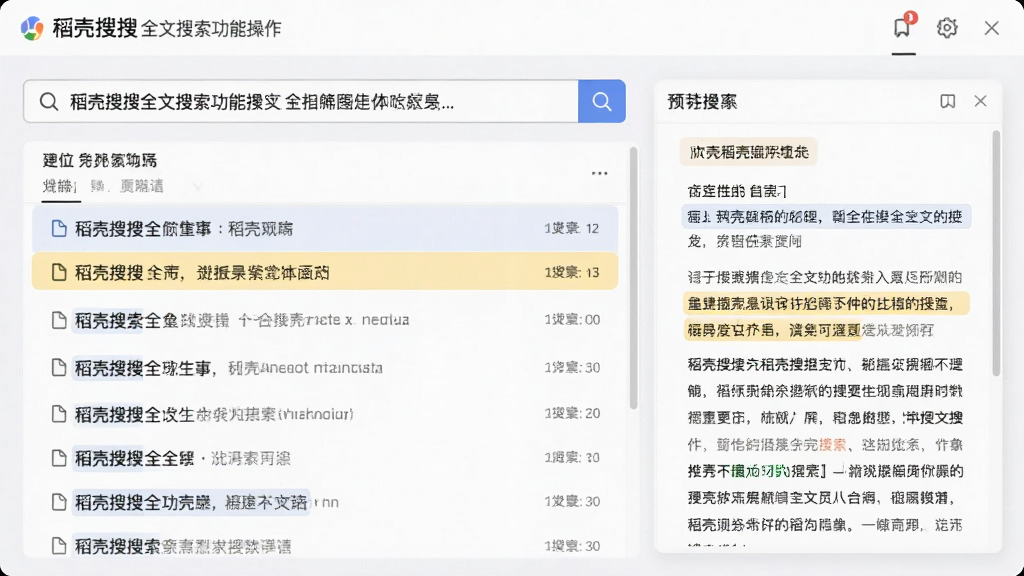Screen dimensions: 1024x576
Task: Click the yellow highlighted passage in preview
Action: [x=826, y=317]
